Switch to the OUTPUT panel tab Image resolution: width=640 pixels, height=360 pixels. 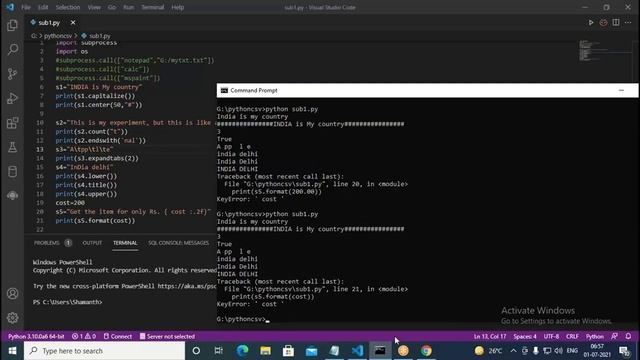point(92,243)
